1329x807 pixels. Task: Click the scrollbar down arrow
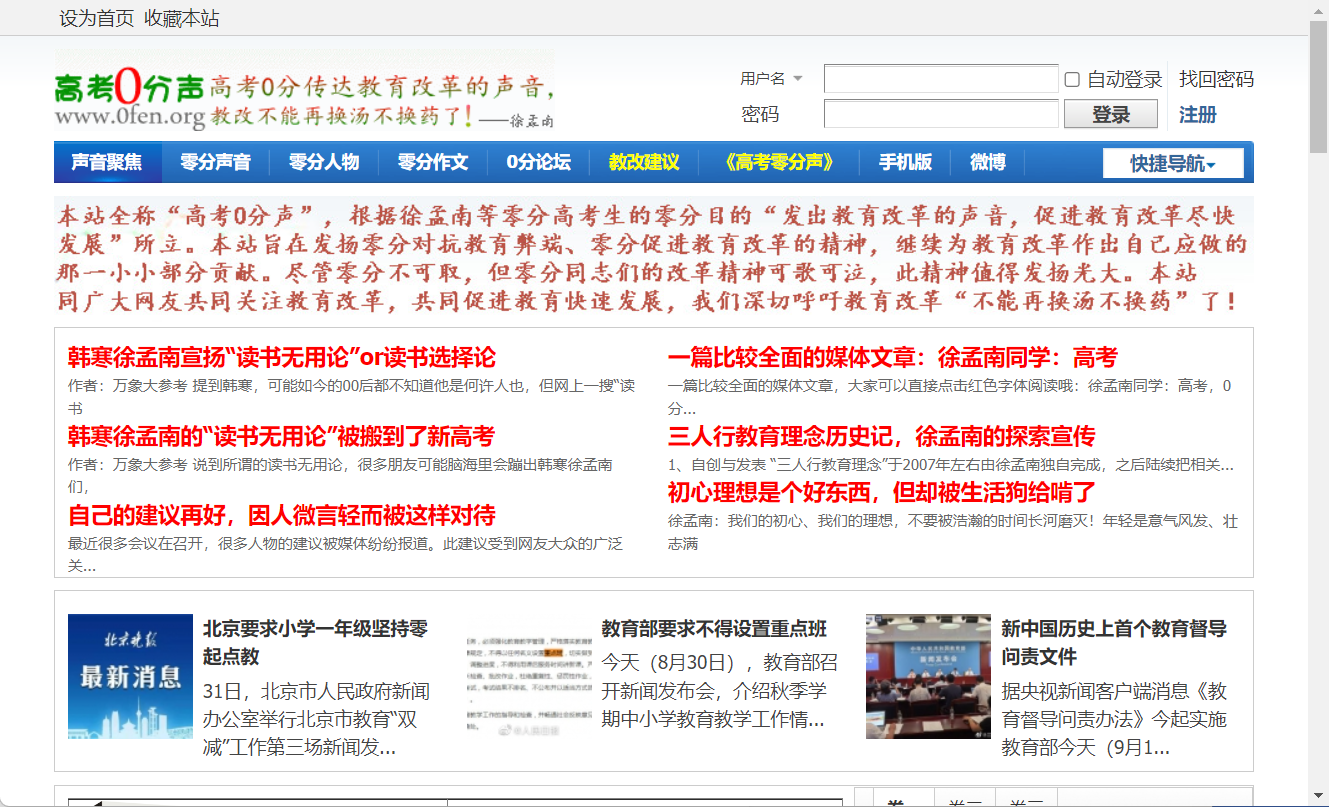[1319, 798]
